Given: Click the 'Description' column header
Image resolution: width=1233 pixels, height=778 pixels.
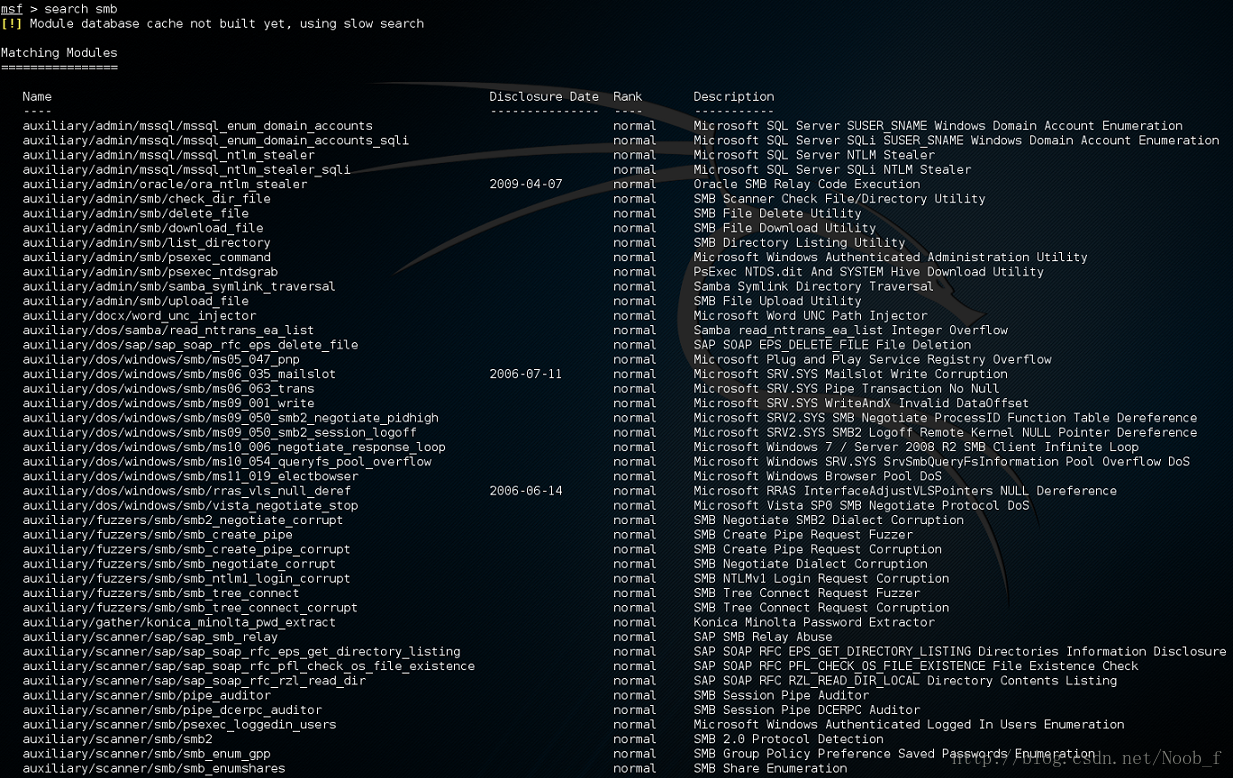Looking at the screenshot, I should pos(734,97).
